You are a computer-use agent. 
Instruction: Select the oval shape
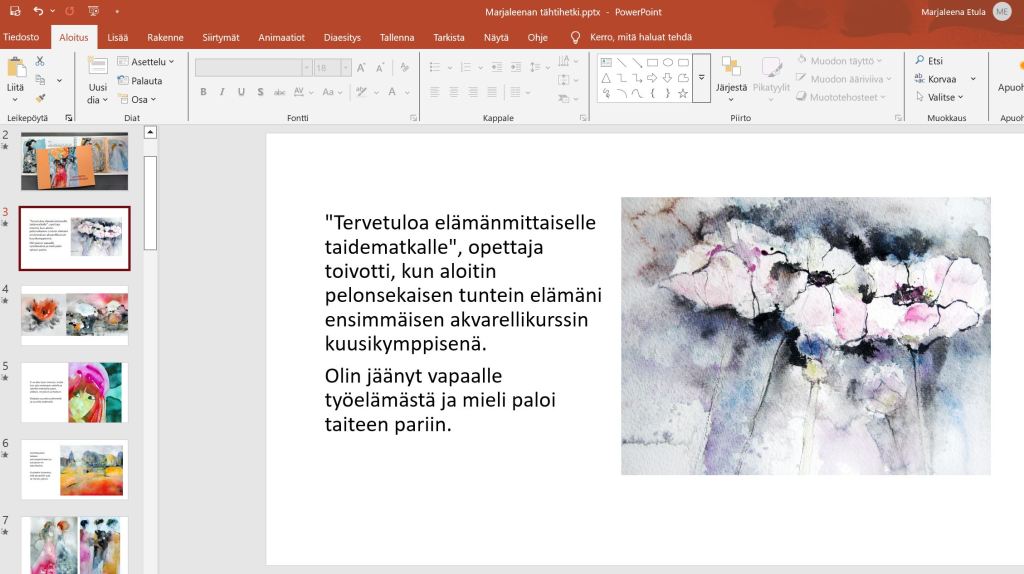pyautogui.click(x=667, y=63)
